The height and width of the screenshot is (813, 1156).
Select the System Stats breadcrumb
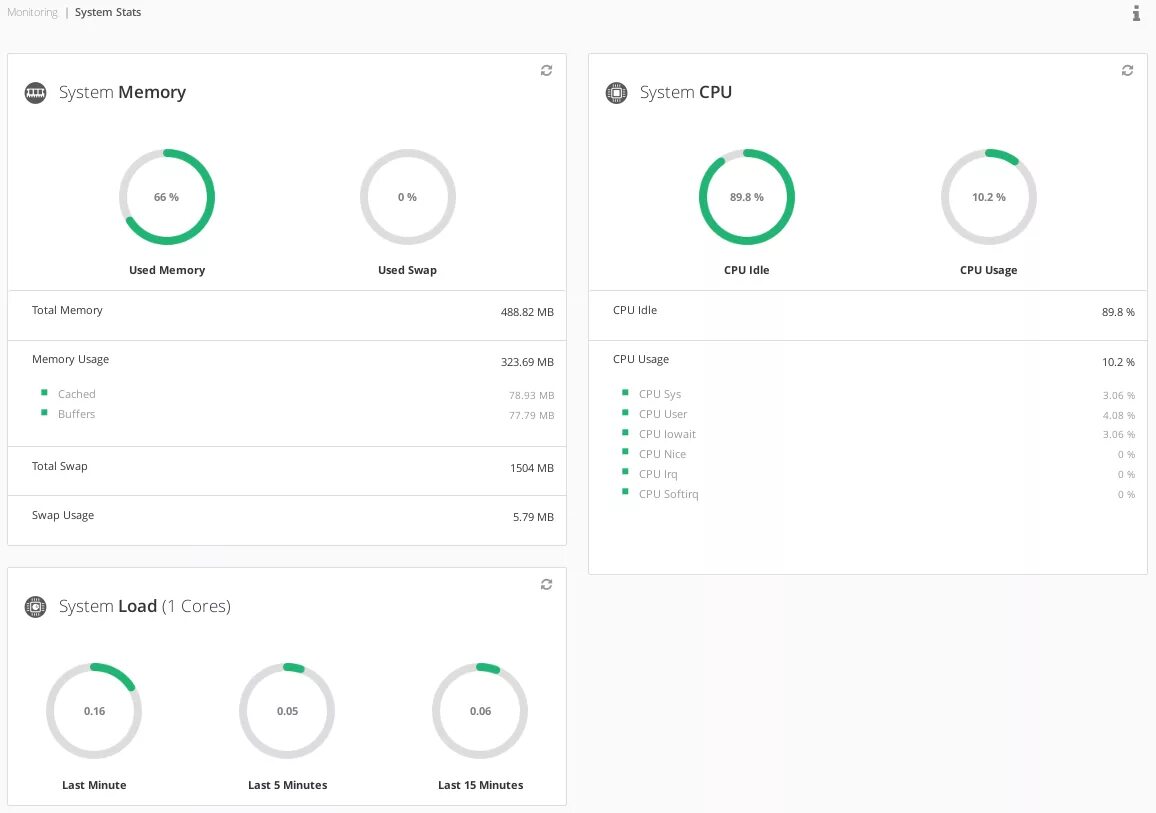pos(108,13)
